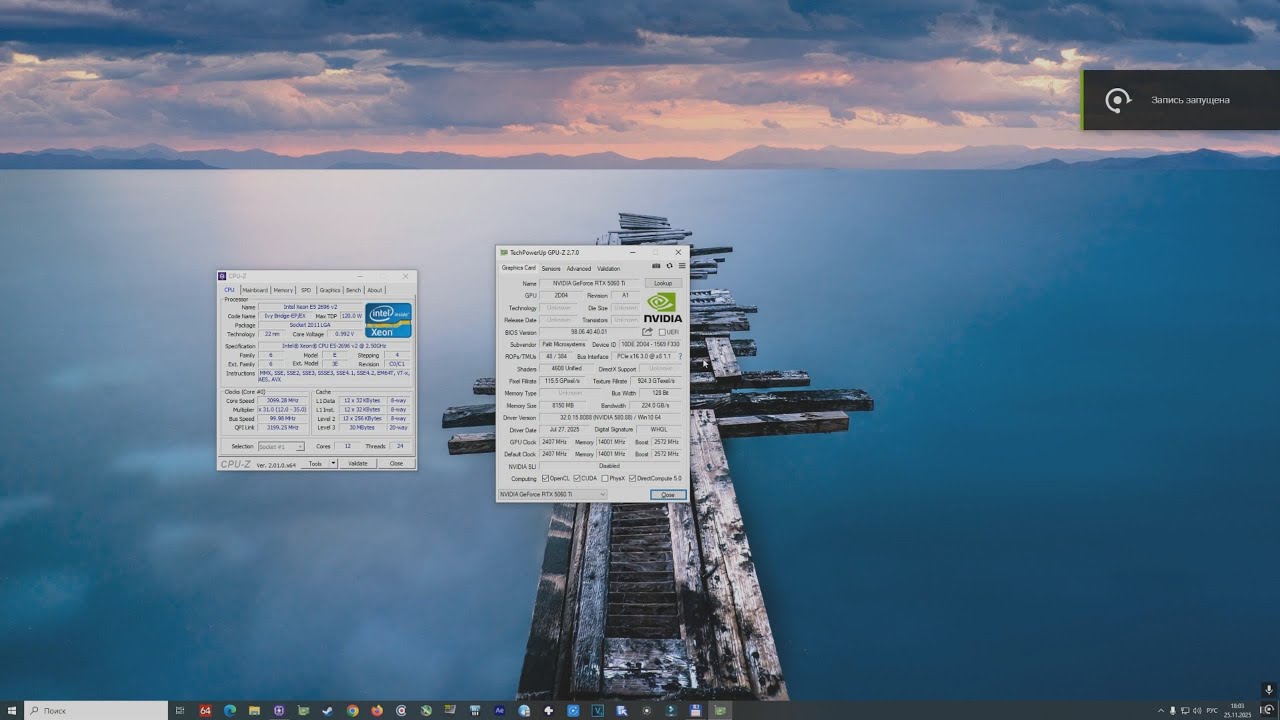This screenshot has height=720, width=1280.
Task: Click the Lookup button in GPU-Z
Action: (663, 283)
